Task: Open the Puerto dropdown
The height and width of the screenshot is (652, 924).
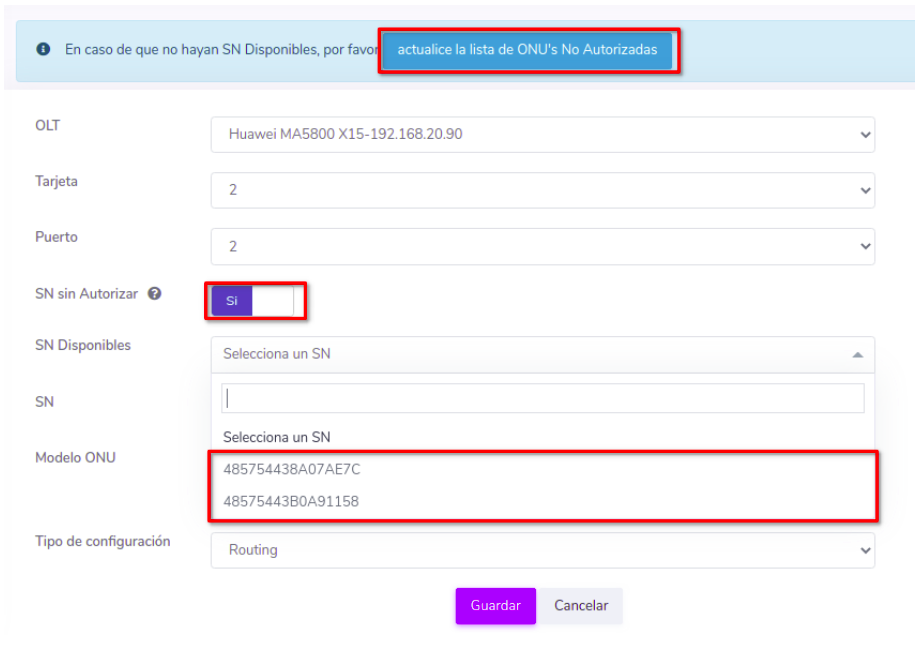Action: [542, 246]
